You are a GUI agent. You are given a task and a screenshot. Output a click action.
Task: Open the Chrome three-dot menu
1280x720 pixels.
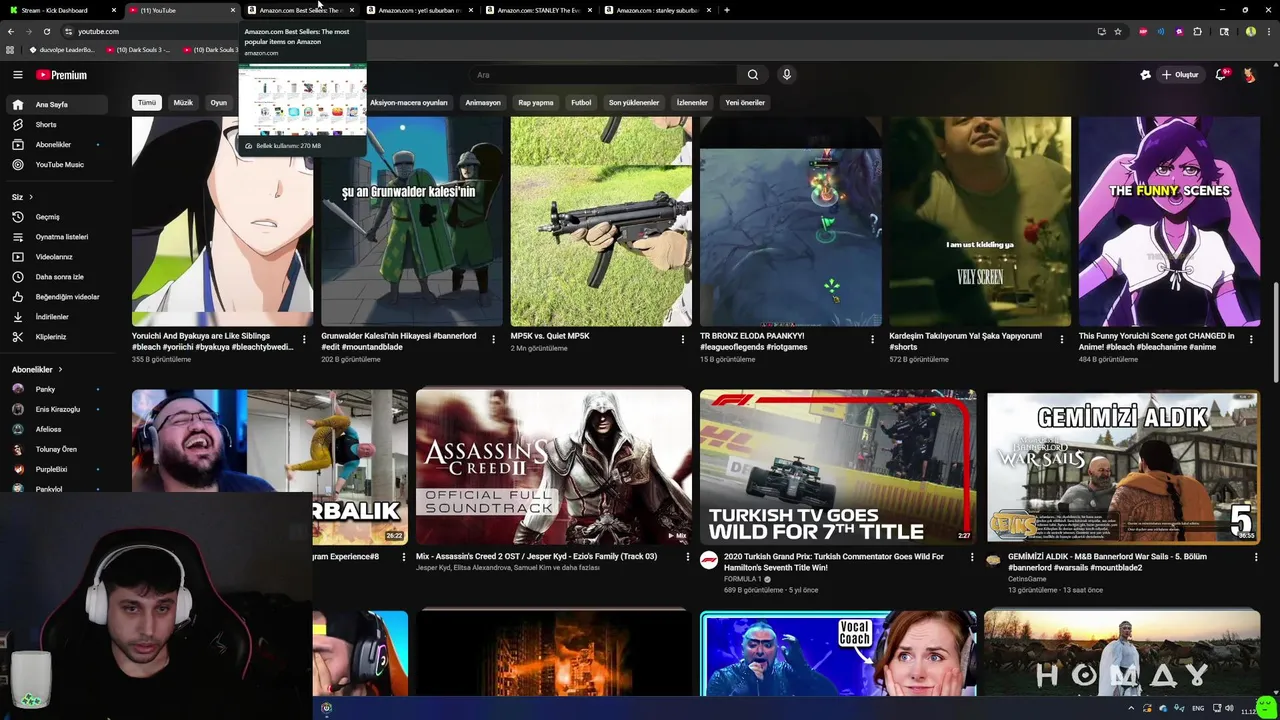click(x=1269, y=31)
